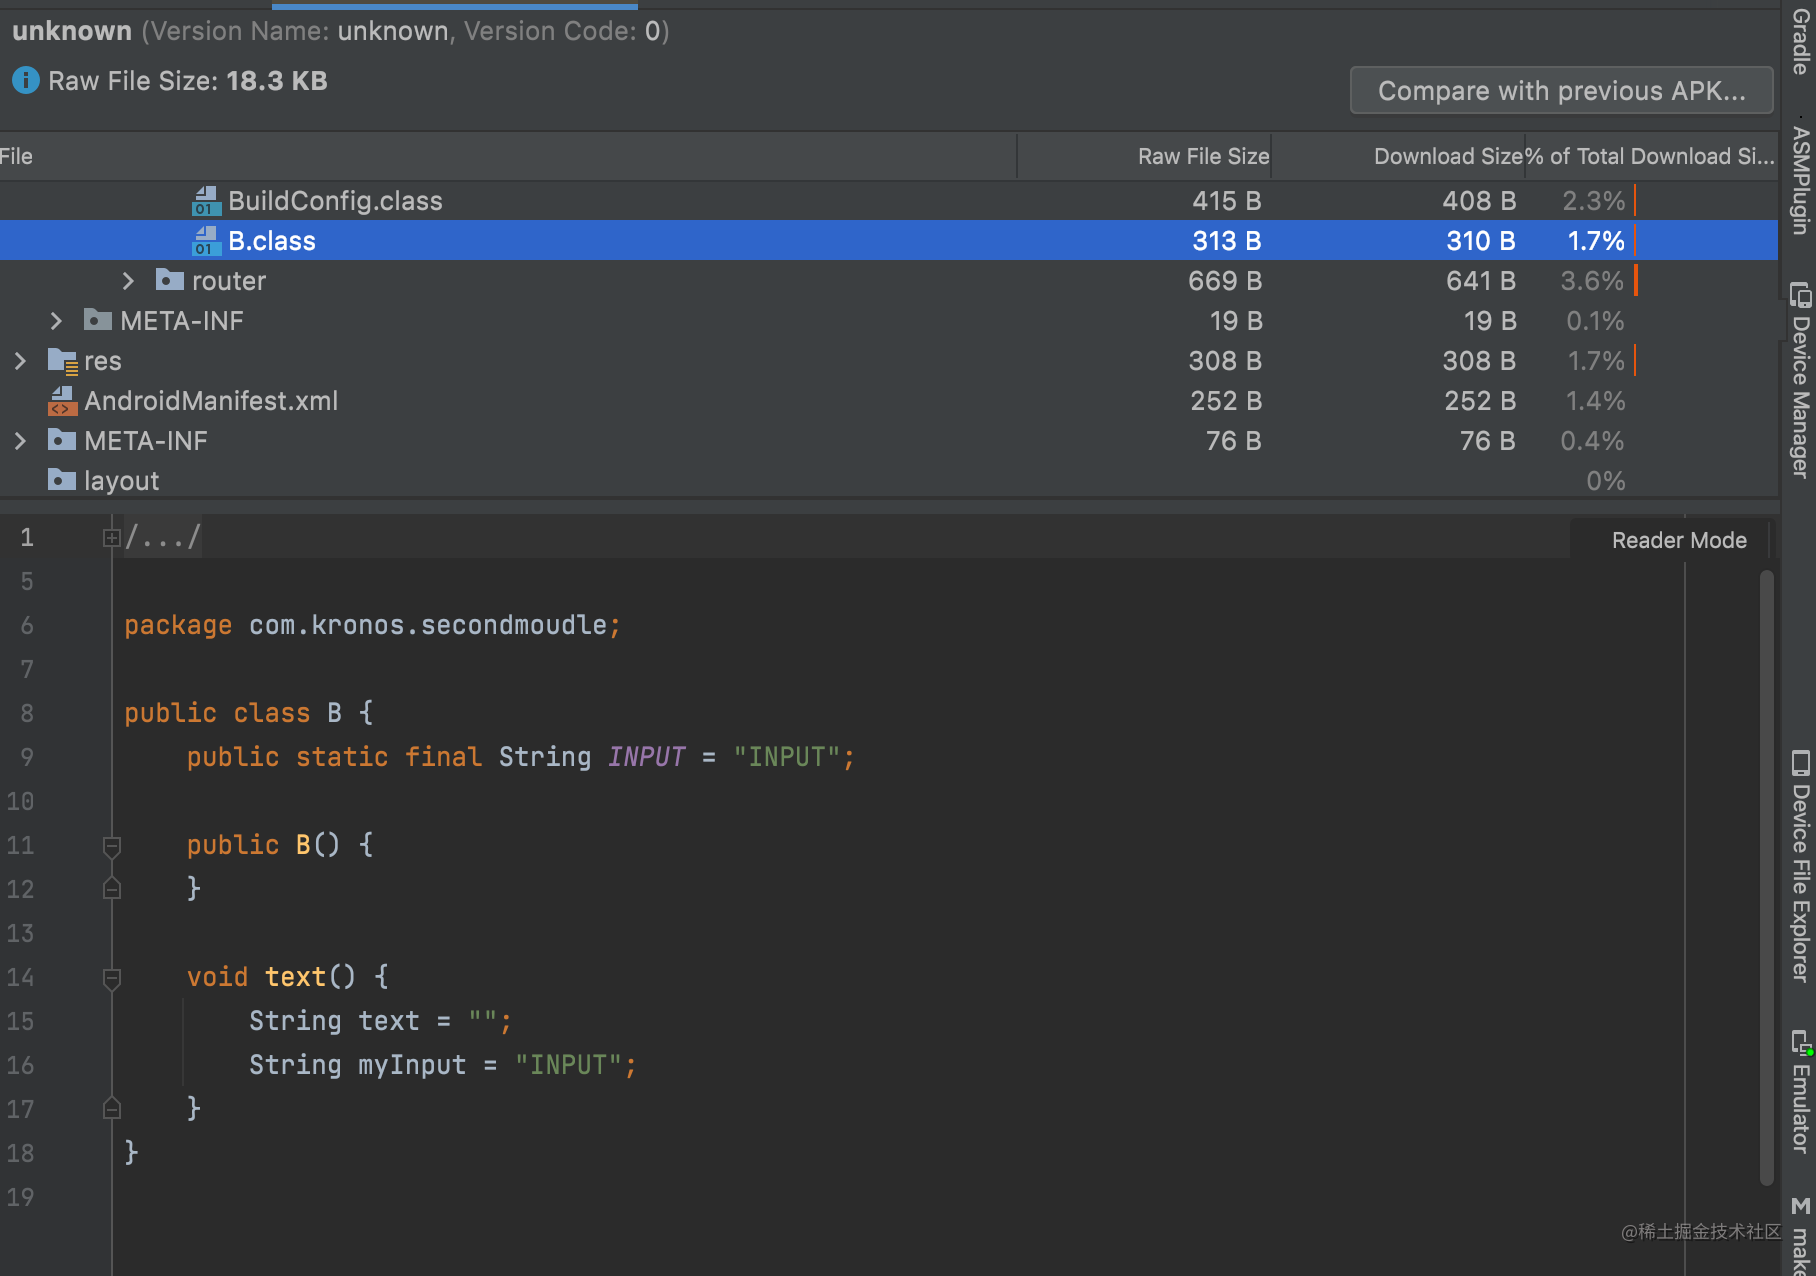This screenshot has width=1816, height=1276.
Task: Select the BuildConfig.class row
Action: point(889,201)
